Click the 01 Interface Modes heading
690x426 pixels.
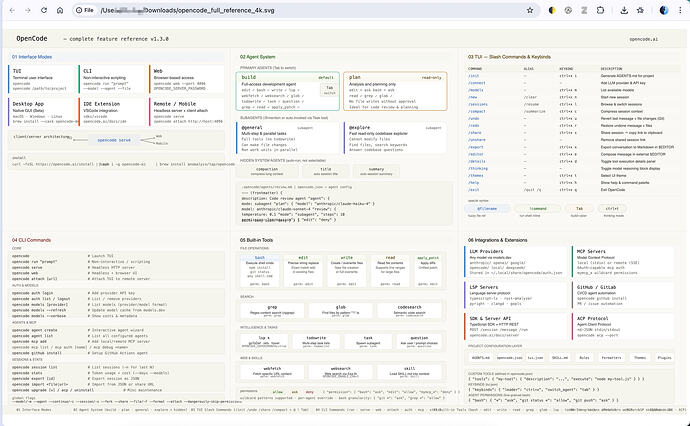point(32,57)
